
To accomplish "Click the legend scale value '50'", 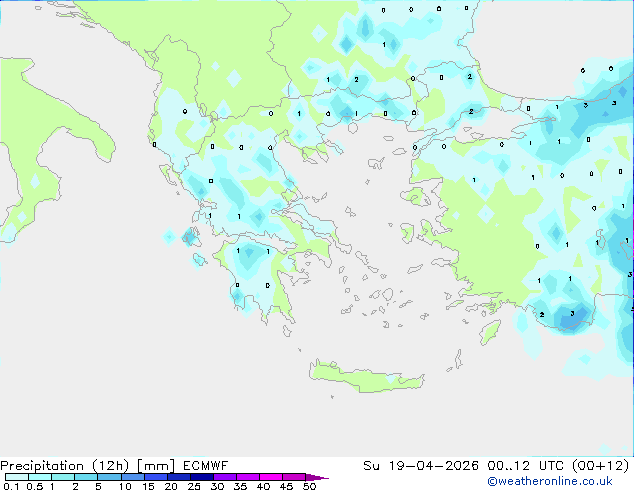I will [x=310, y=486].
